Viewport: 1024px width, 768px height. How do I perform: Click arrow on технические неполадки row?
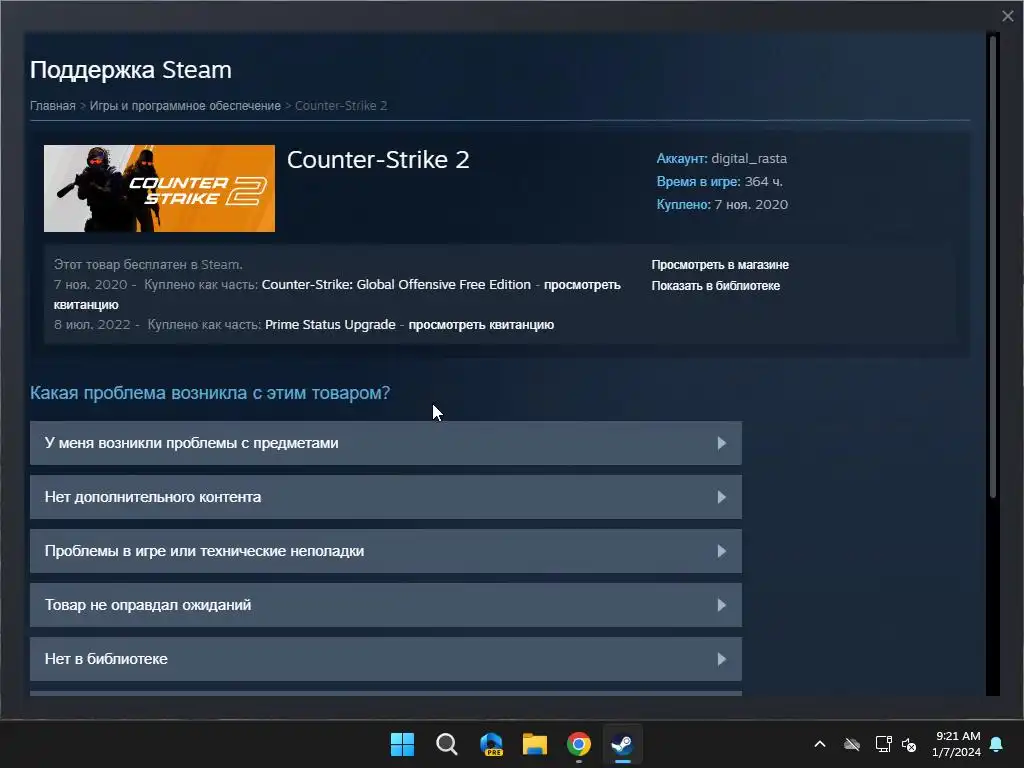(722, 551)
